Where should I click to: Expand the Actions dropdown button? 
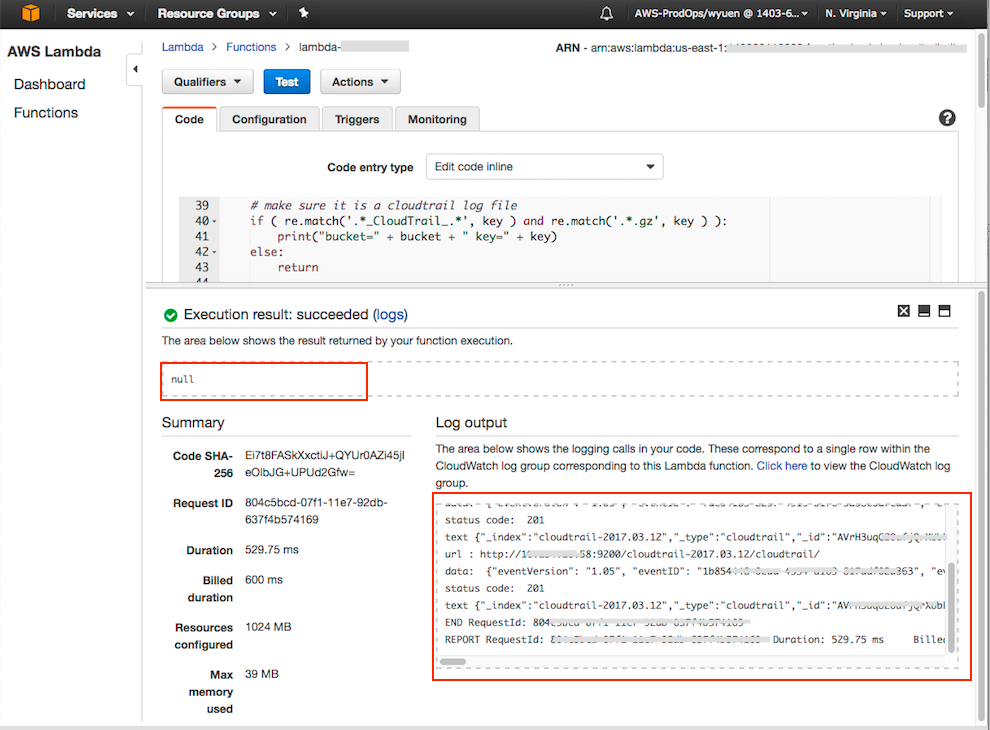[x=360, y=82]
